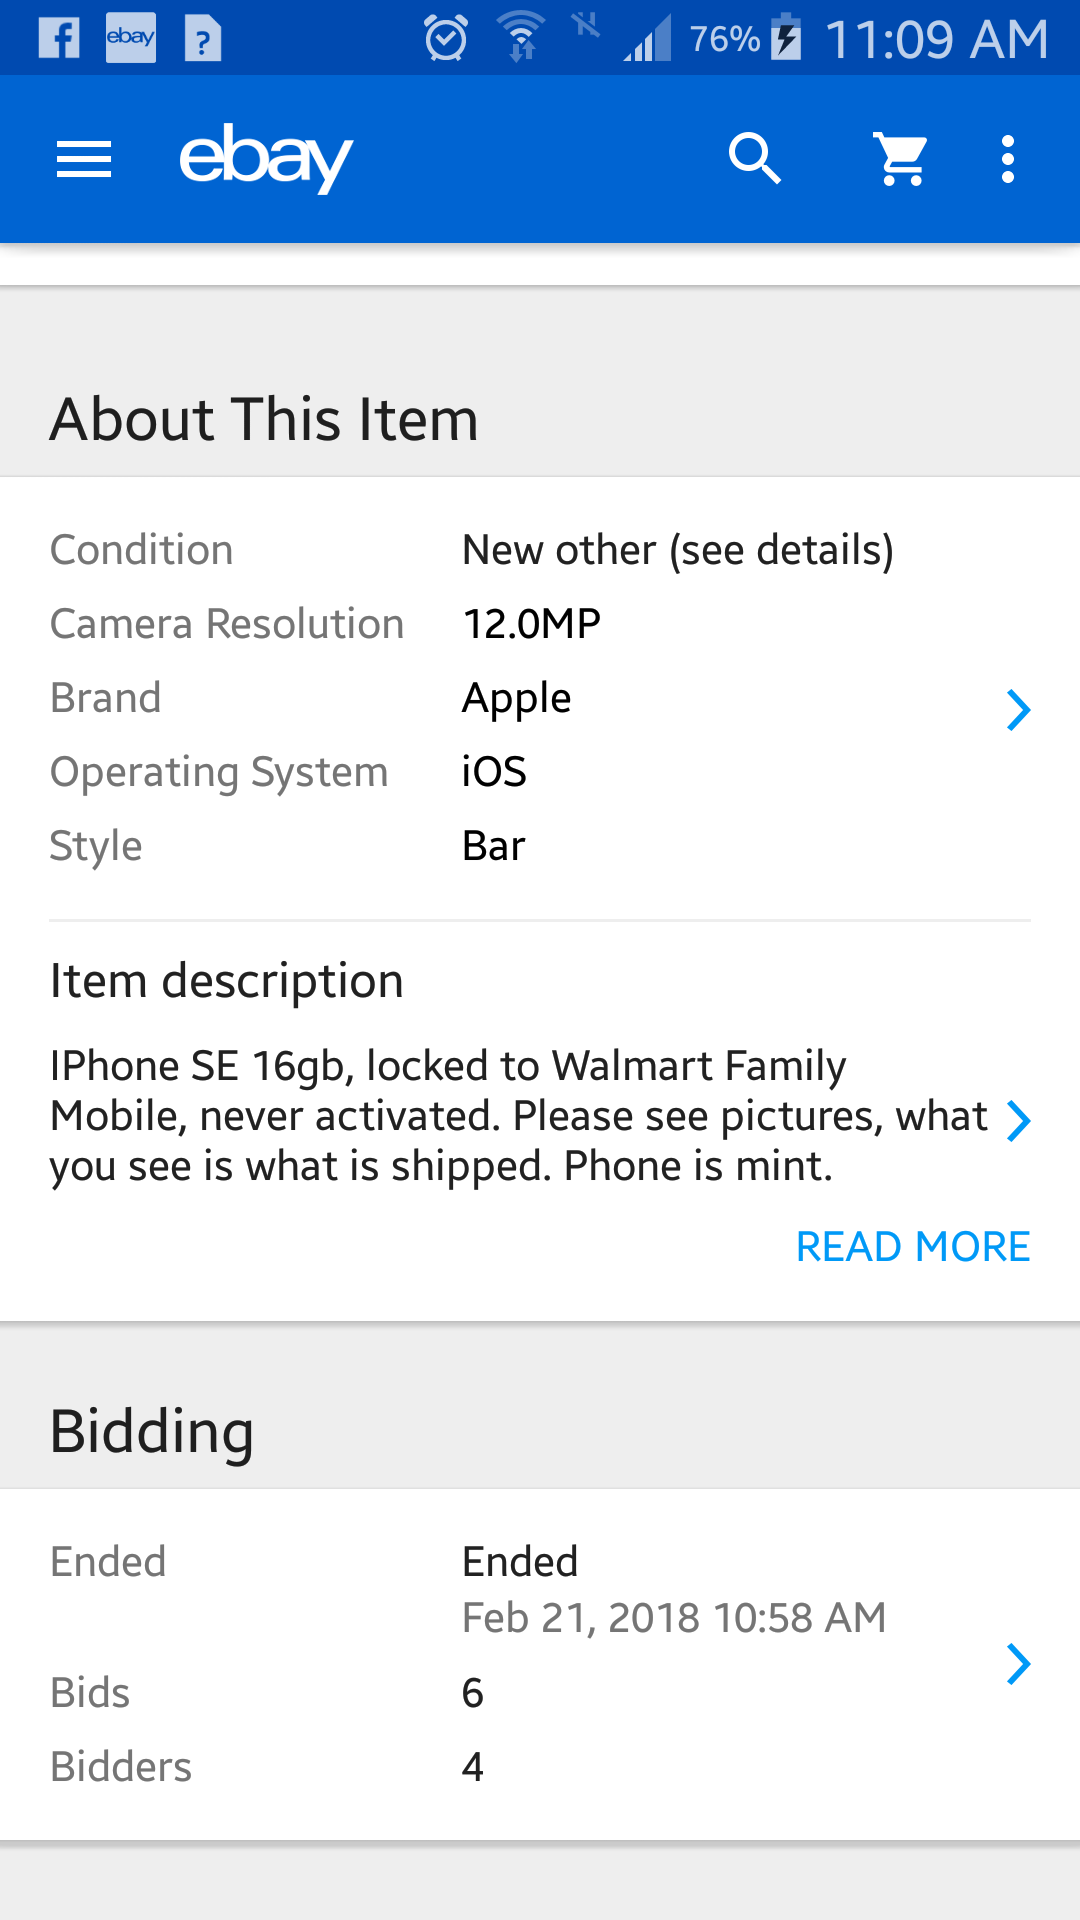Open the search magnifier icon
The image size is (1080, 1920).
point(754,159)
